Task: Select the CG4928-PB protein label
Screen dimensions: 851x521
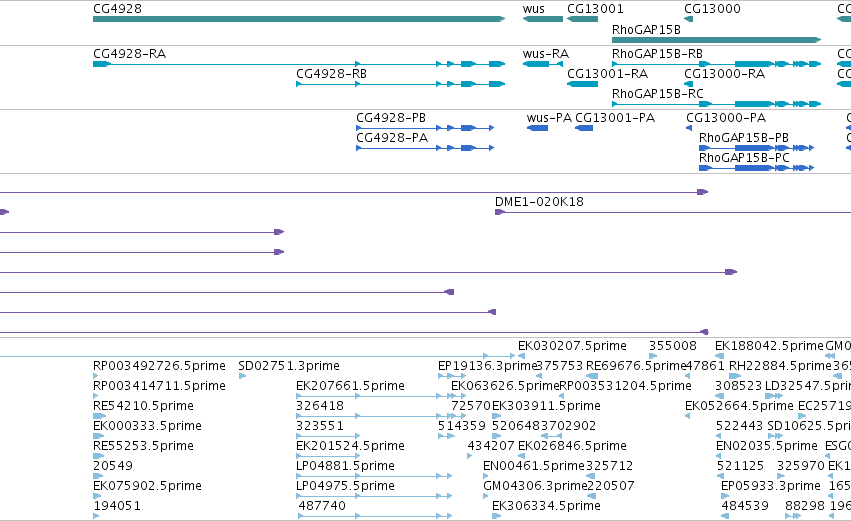Action: pos(391,118)
